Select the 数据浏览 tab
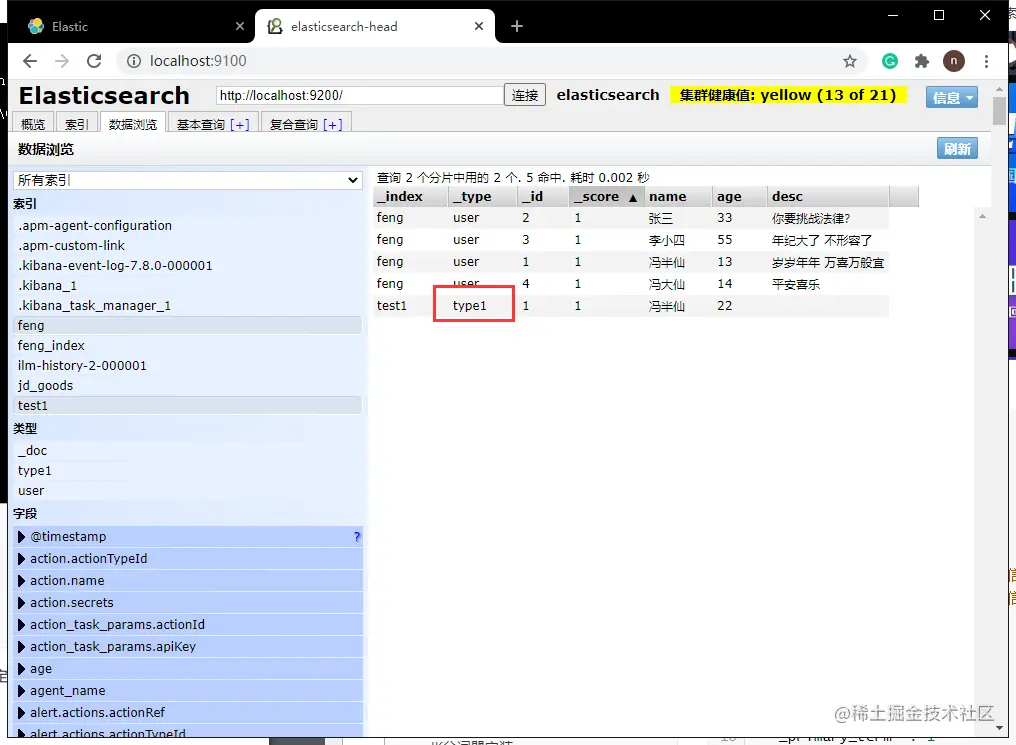This screenshot has height=745, width=1016. (133, 124)
